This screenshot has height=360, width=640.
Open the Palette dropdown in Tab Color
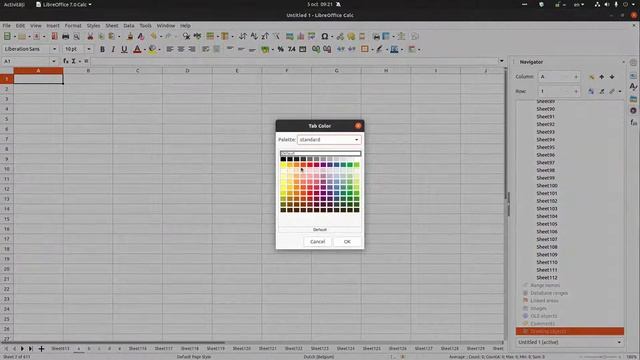click(x=329, y=140)
